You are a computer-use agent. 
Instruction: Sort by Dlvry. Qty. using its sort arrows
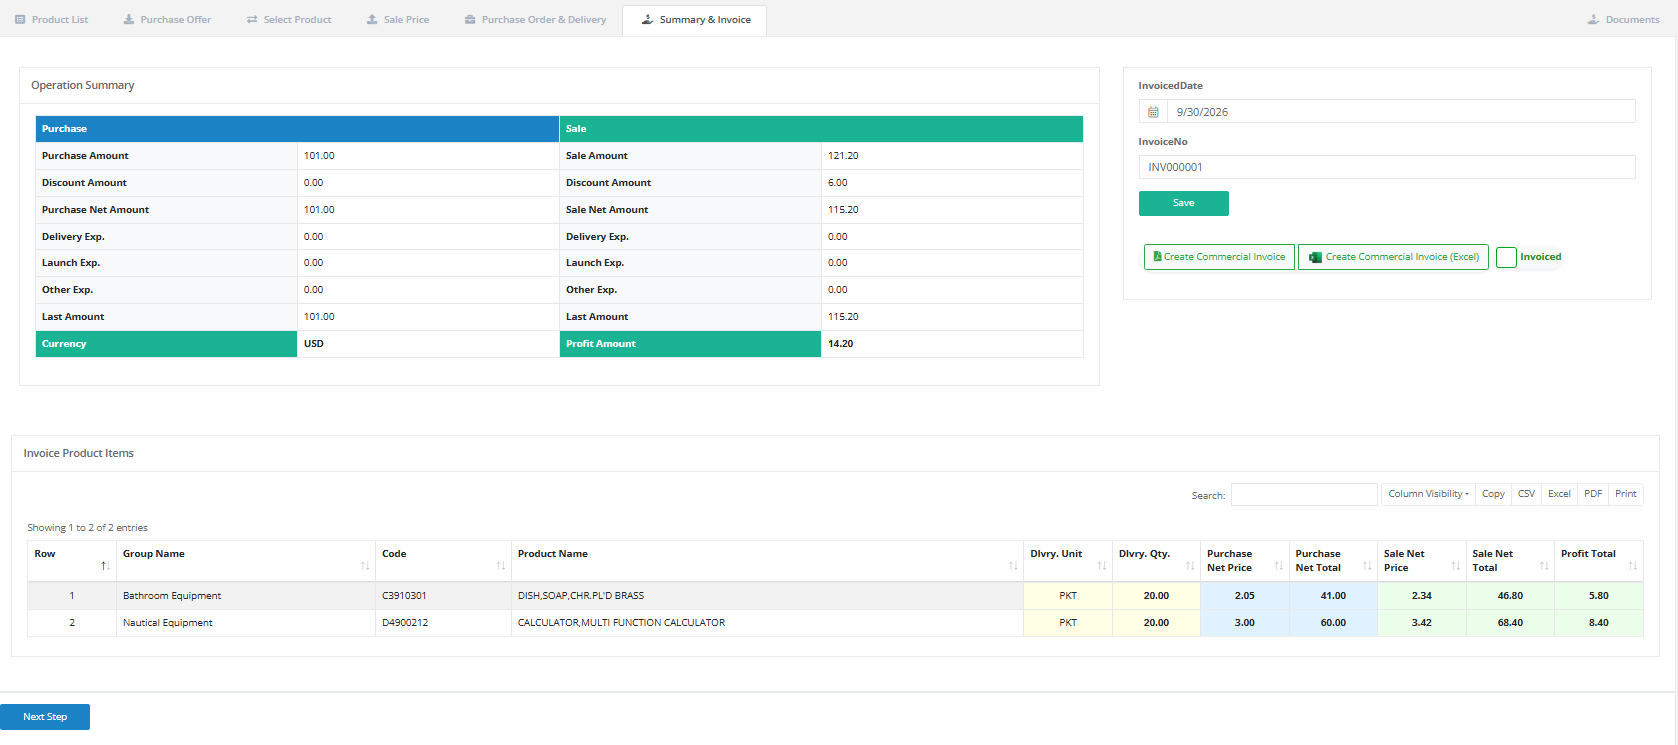(x=1190, y=566)
